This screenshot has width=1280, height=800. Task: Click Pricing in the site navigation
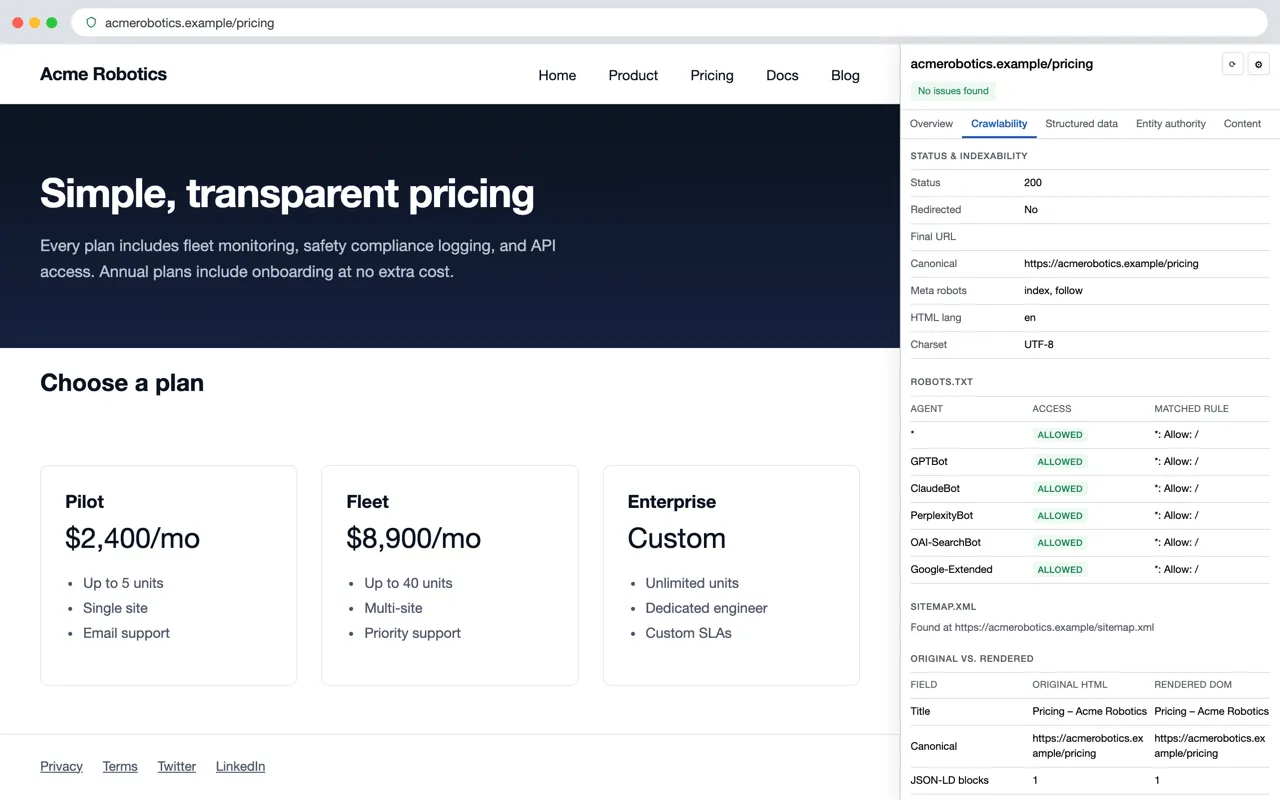712,75
